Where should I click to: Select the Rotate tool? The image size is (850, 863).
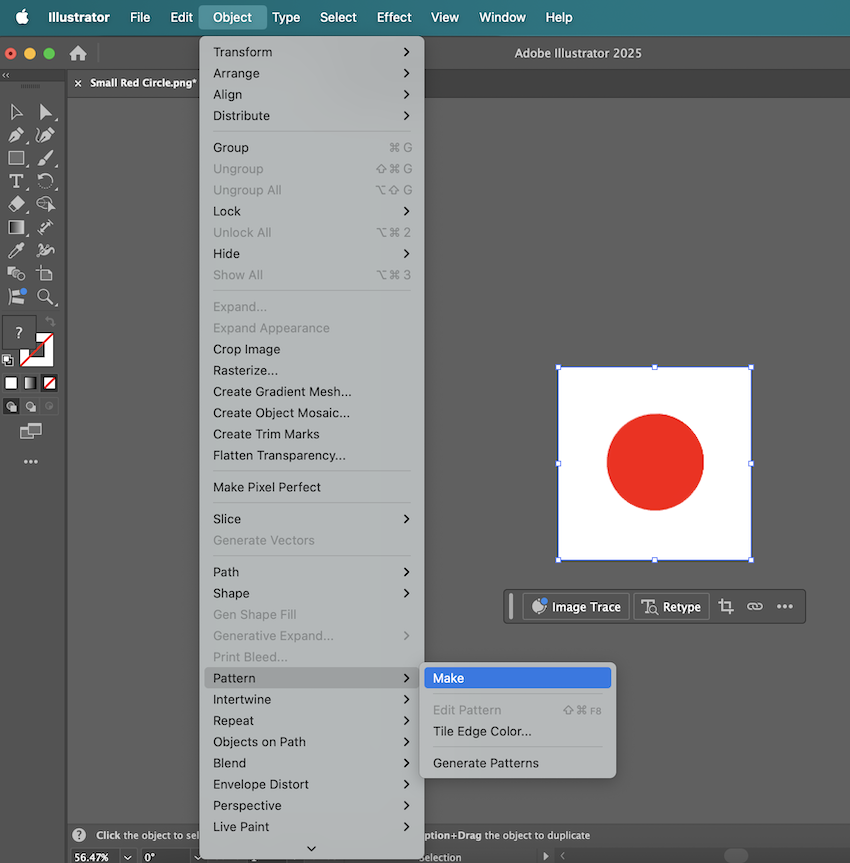[46, 181]
